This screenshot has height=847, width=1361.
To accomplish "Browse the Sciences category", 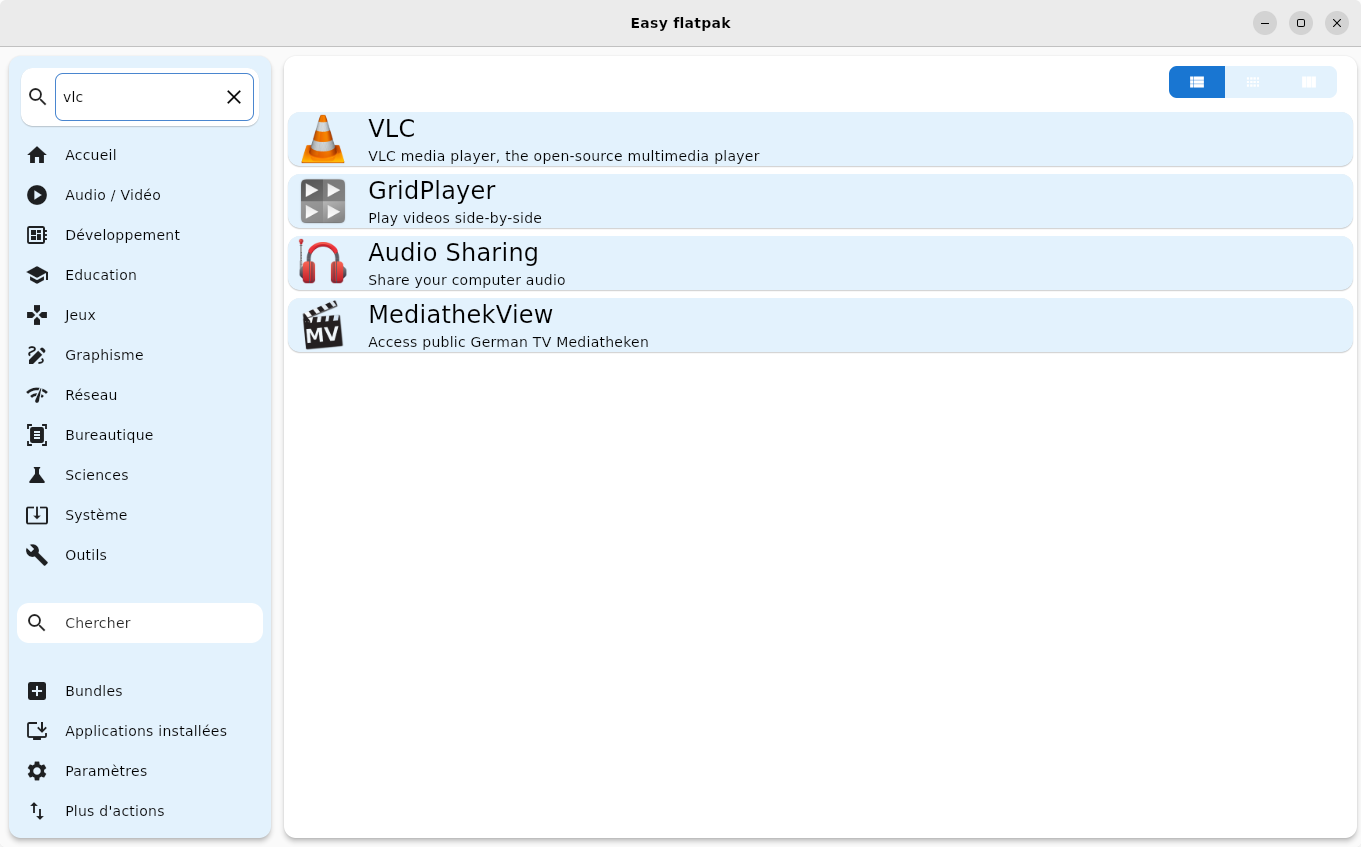I will click(140, 475).
